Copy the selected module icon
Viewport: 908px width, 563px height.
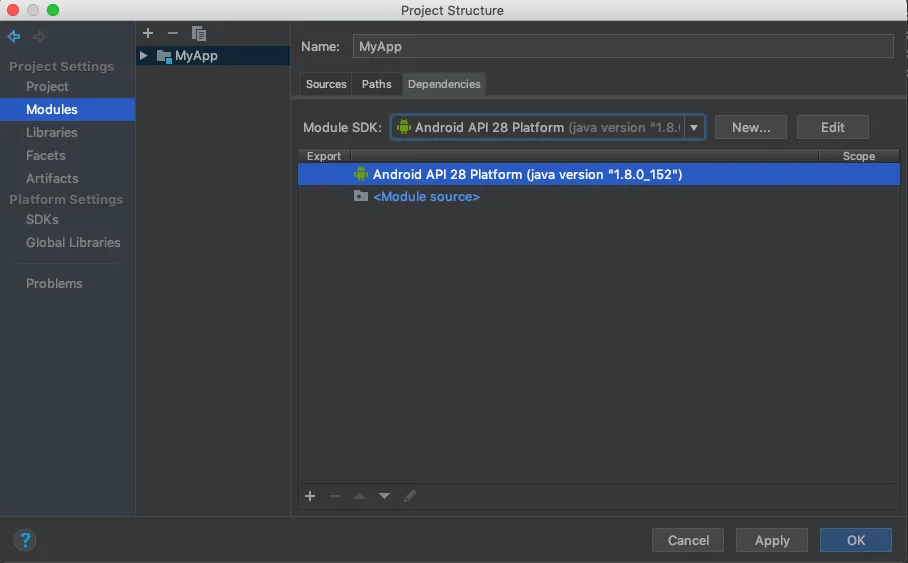[199, 34]
